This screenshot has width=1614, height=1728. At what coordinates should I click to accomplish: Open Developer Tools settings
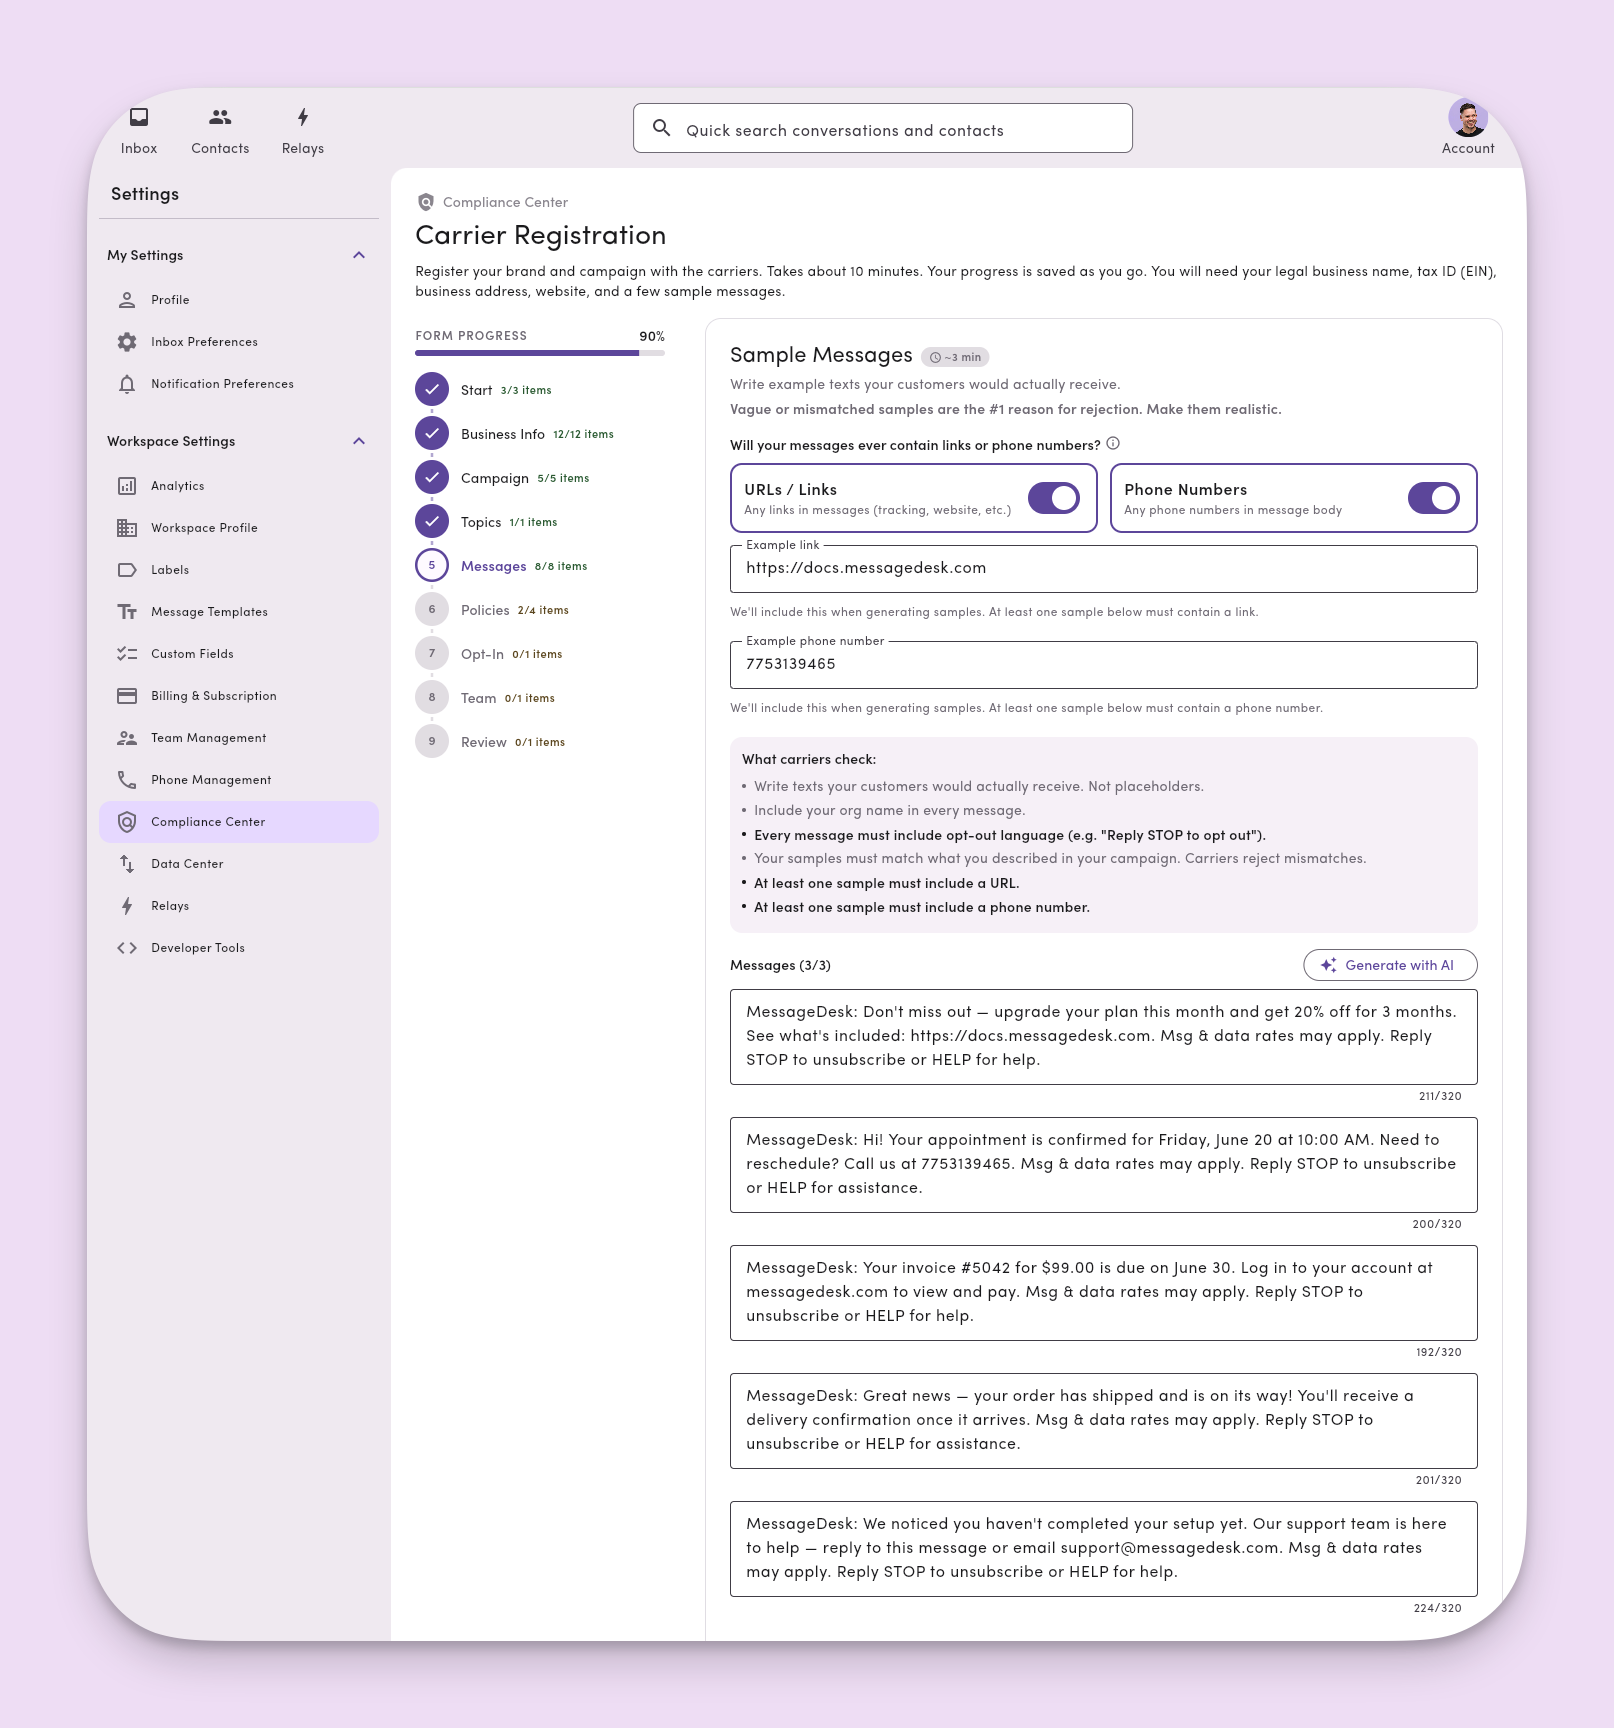(239, 948)
